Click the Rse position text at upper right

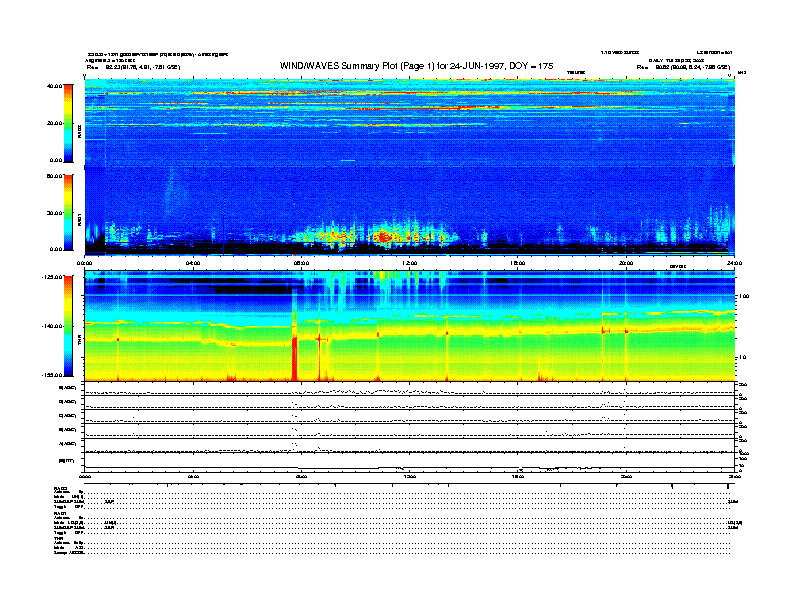pyautogui.click(x=683, y=67)
